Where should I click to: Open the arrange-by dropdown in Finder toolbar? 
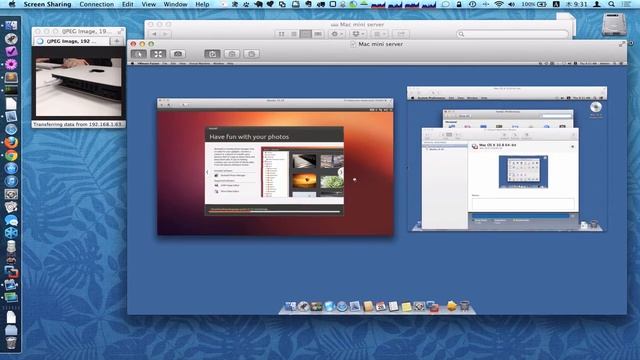pos(379,34)
